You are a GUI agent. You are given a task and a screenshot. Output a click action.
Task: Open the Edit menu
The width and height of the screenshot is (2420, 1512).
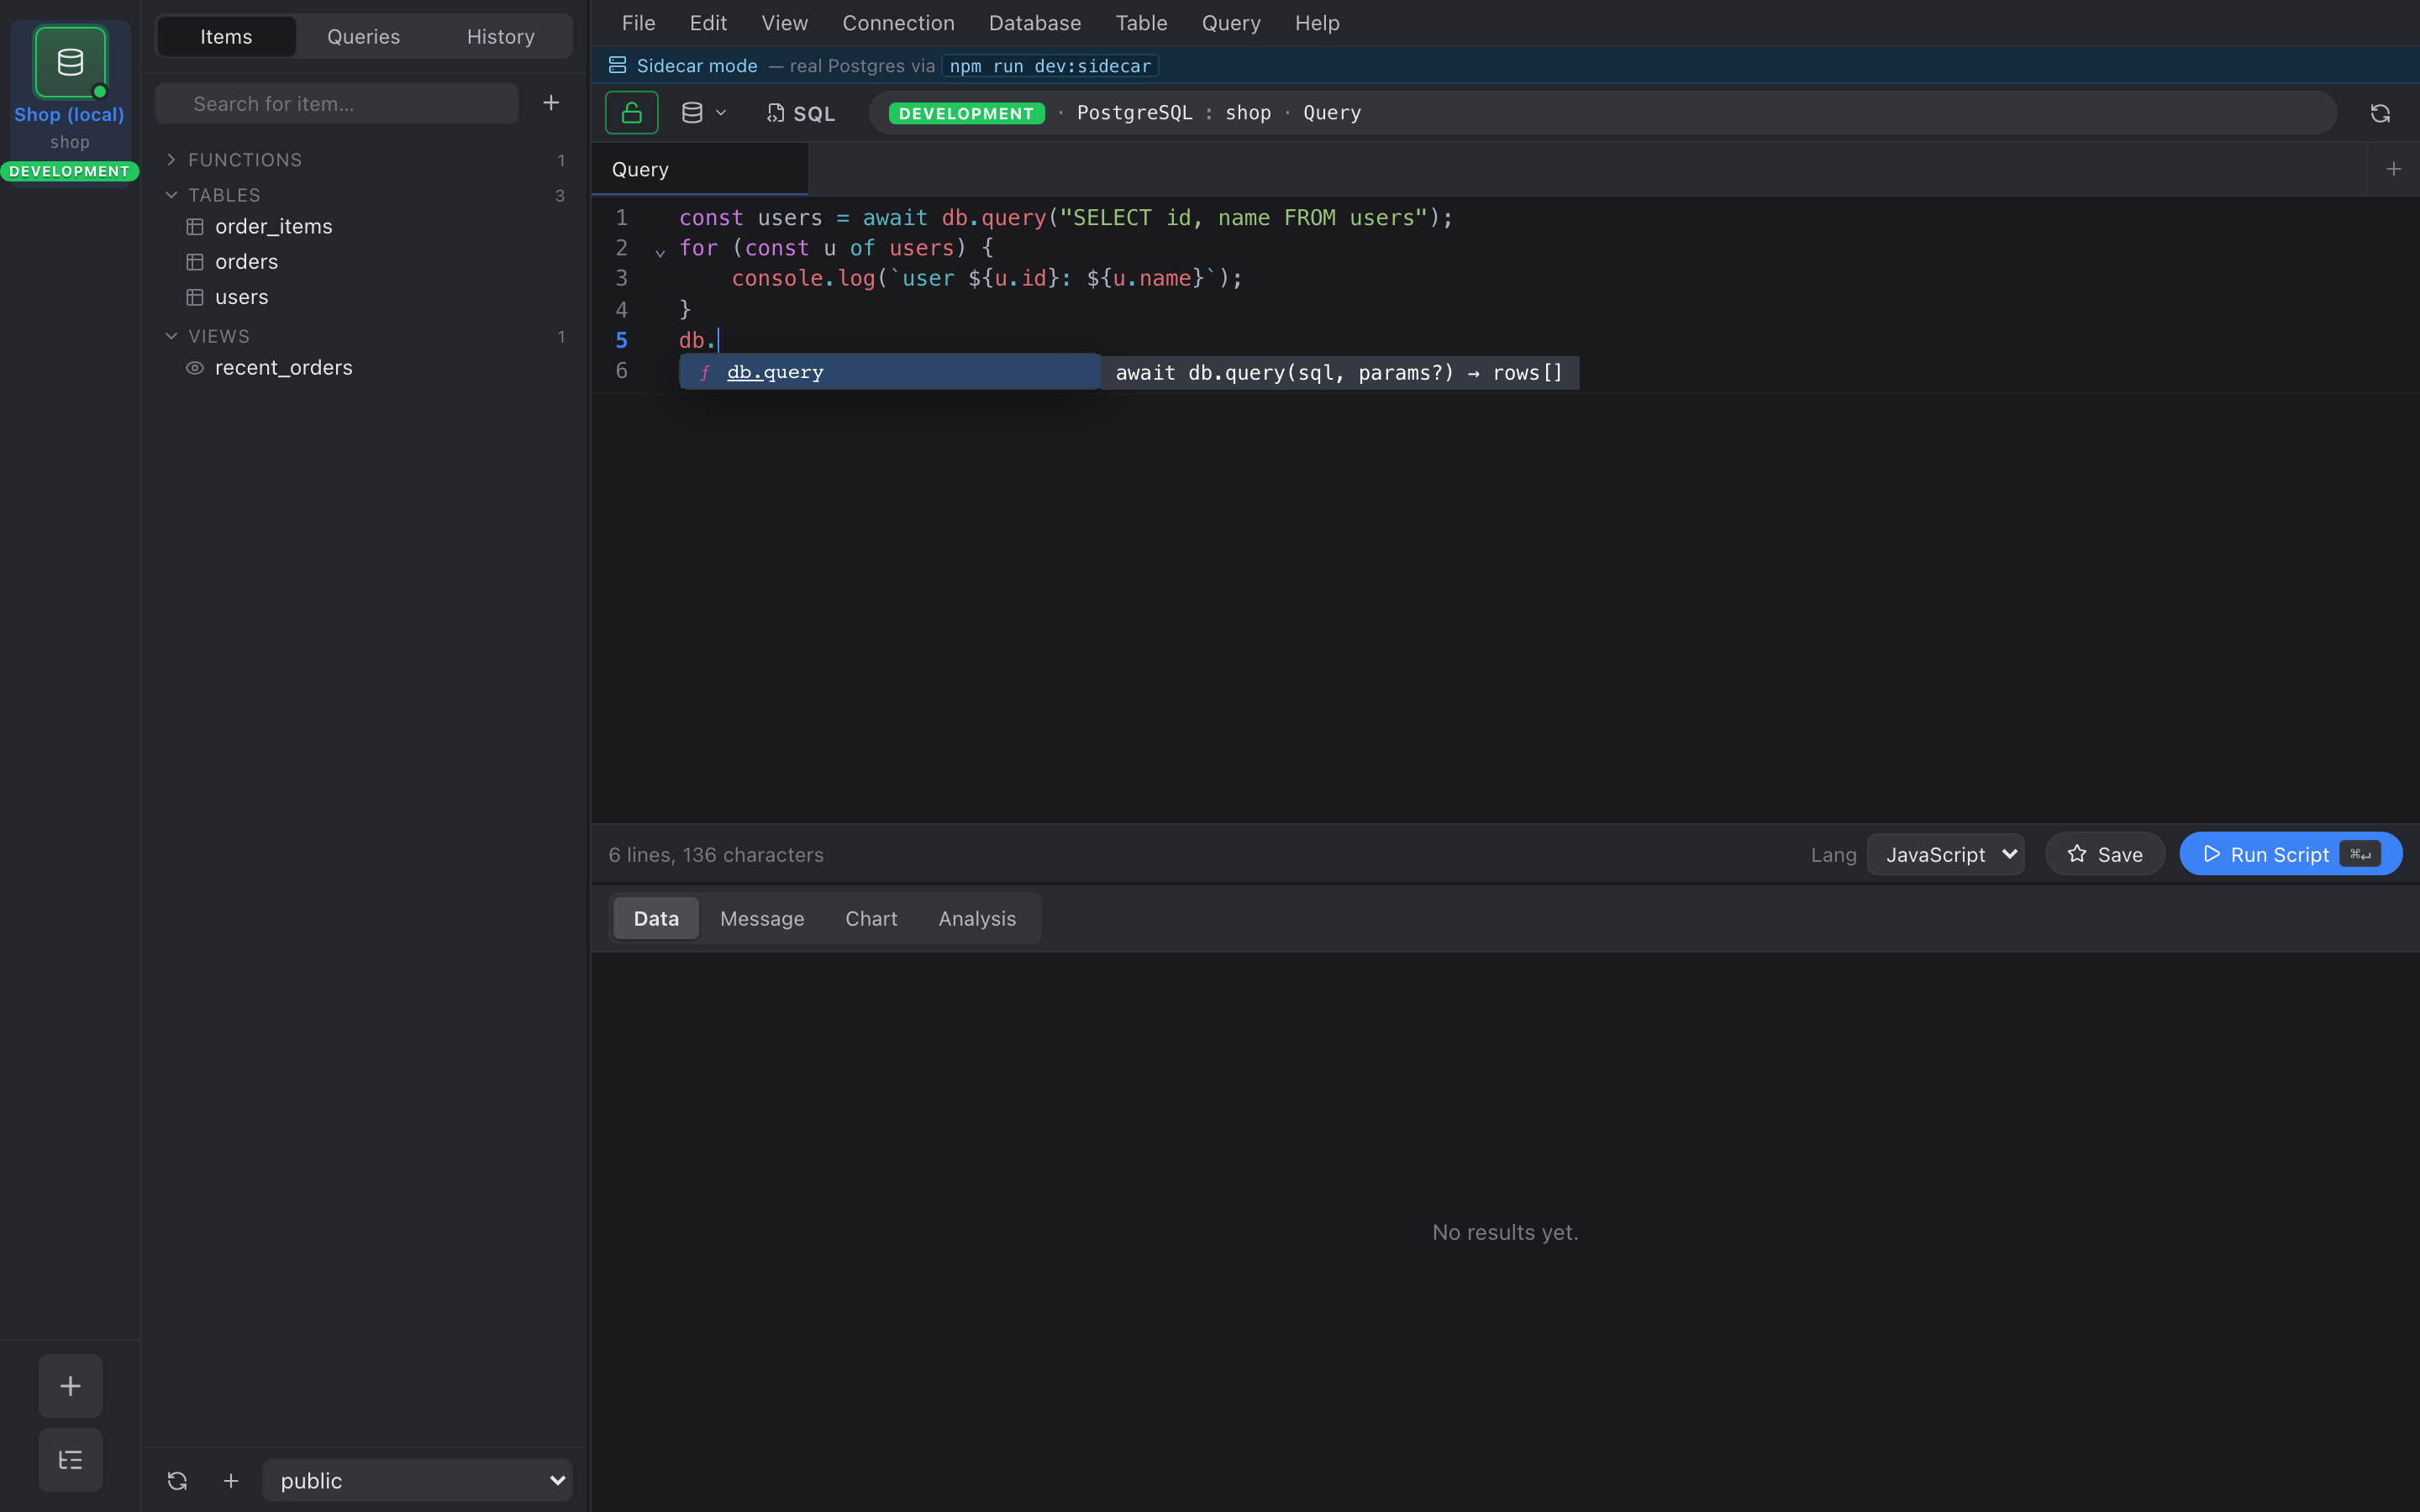pos(708,23)
